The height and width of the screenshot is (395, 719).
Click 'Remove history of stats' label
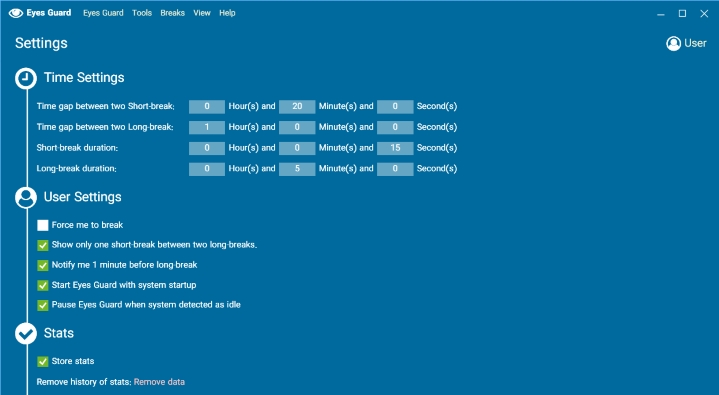[84, 382]
